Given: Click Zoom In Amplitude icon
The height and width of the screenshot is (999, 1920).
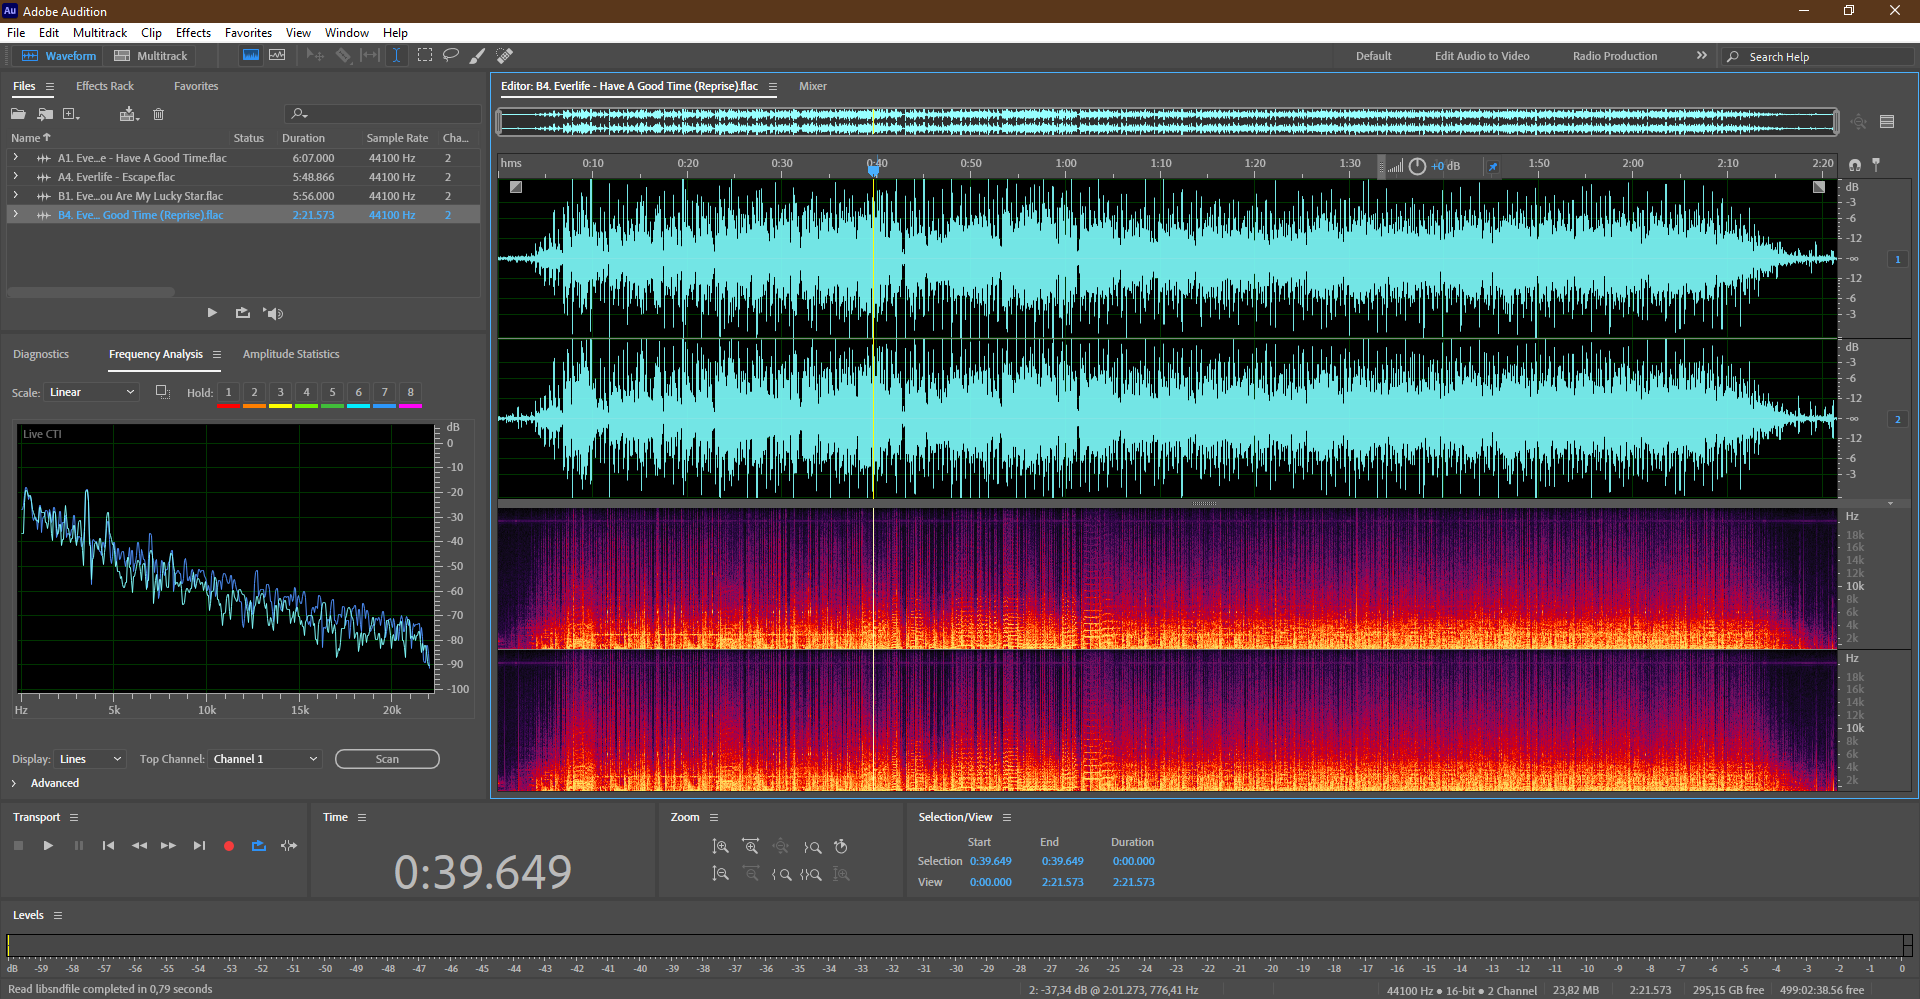Looking at the screenshot, I should [x=720, y=847].
